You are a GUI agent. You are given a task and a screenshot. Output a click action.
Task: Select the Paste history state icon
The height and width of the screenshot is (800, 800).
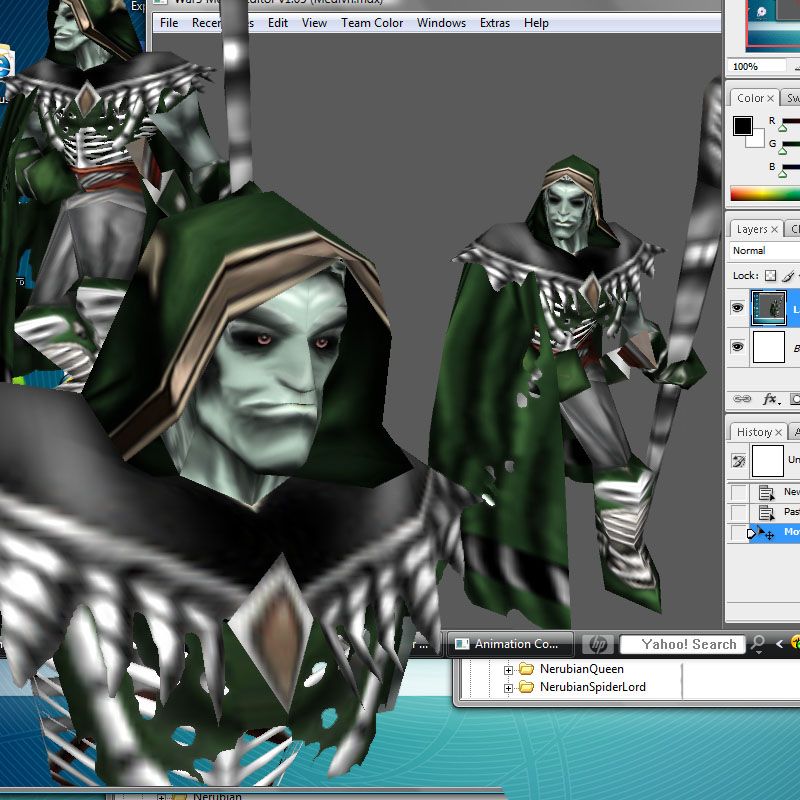pyautogui.click(x=766, y=512)
